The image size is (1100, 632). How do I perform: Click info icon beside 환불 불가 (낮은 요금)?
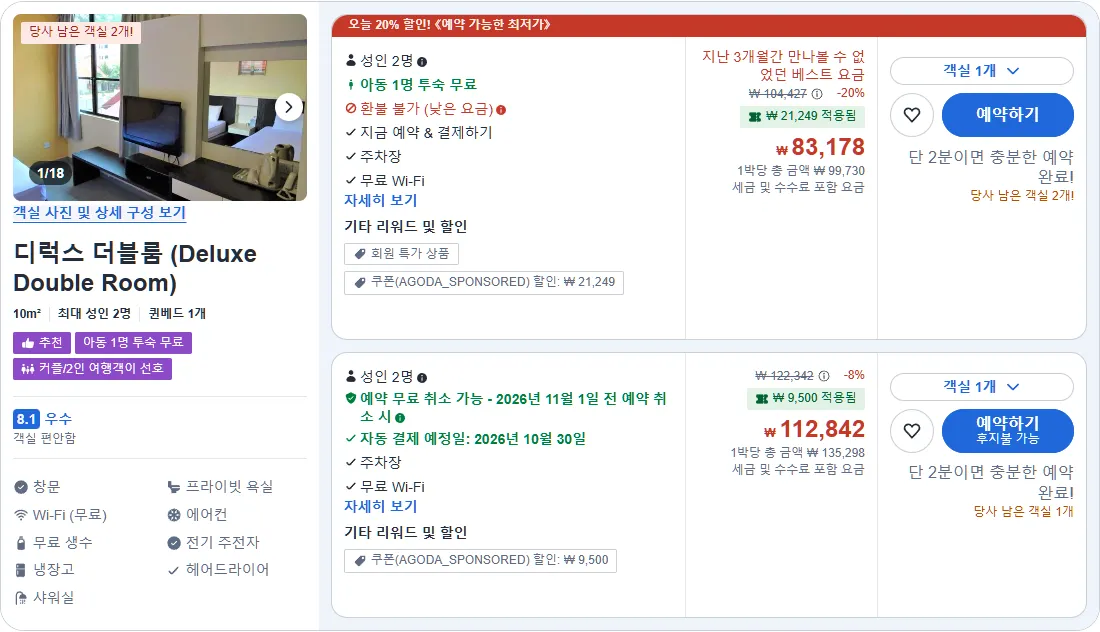pos(501,109)
